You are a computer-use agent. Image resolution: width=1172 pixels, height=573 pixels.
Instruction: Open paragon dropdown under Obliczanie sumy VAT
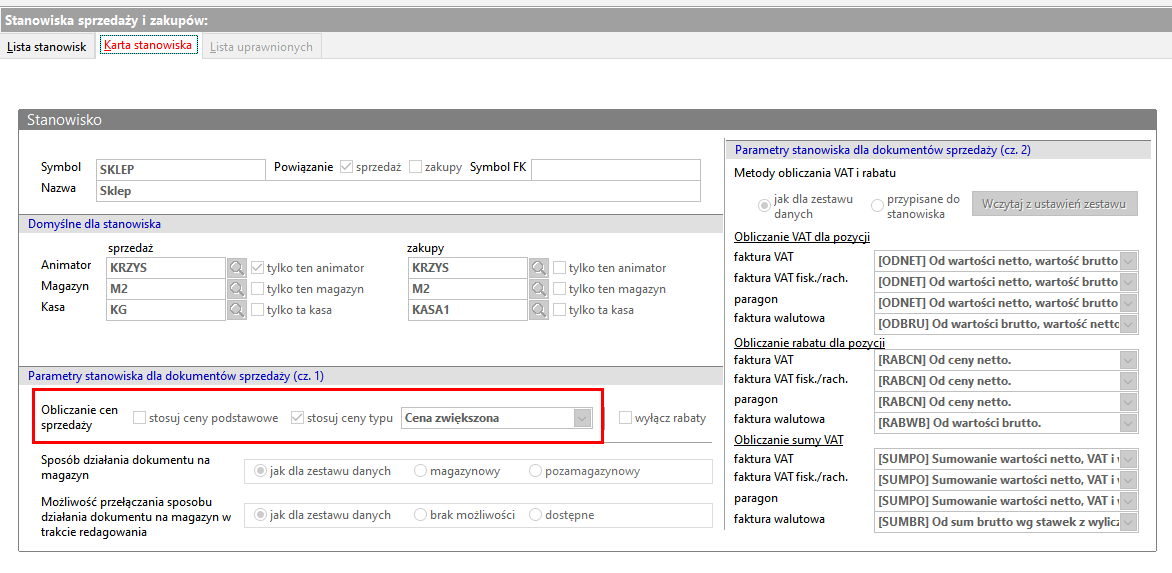[1129, 500]
